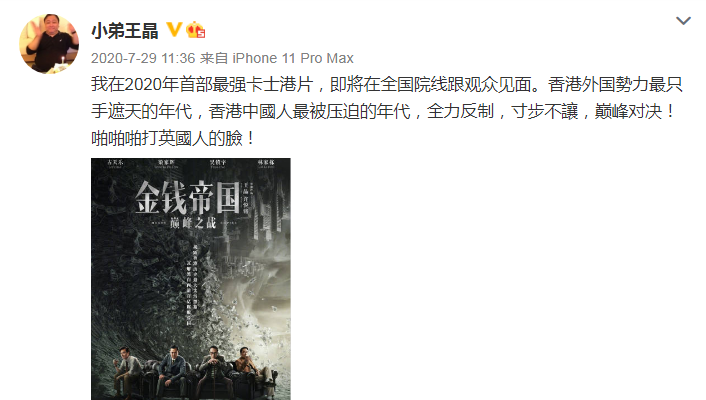Click the first line of the post text

[x=387, y=84]
